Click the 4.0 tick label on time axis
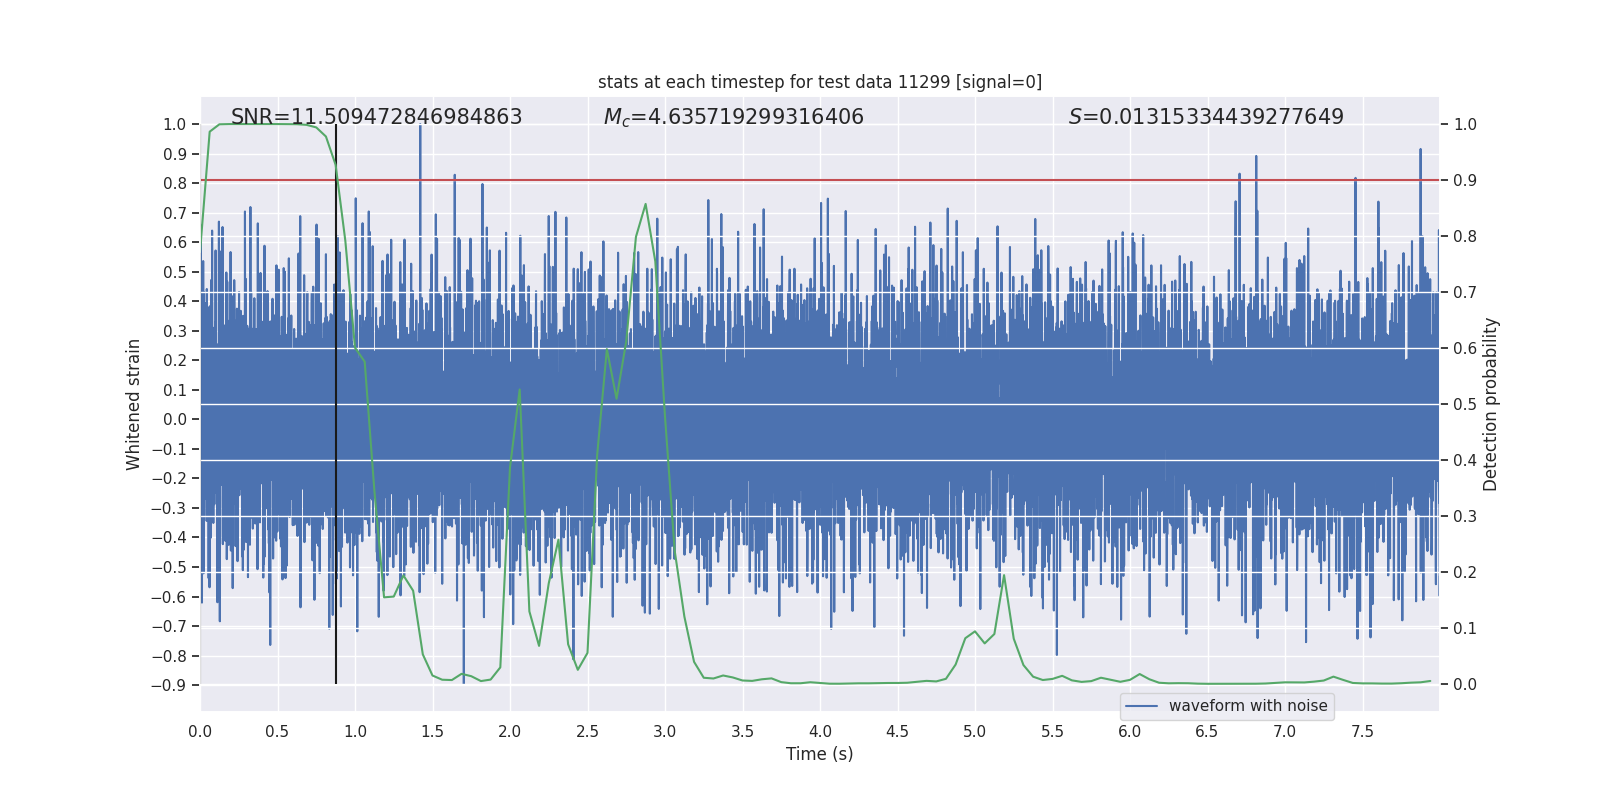This screenshot has width=1600, height=800. tap(820, 731)
